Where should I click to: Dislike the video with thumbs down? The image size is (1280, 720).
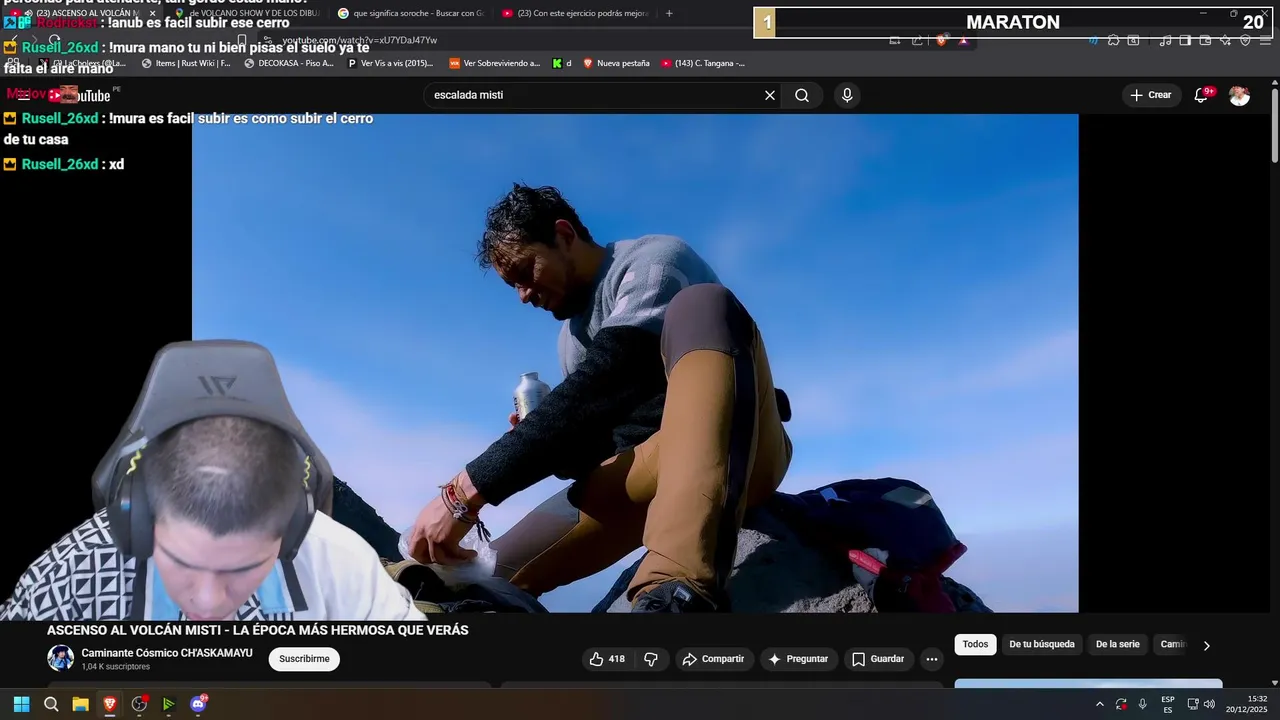click(x=651, y=659)
